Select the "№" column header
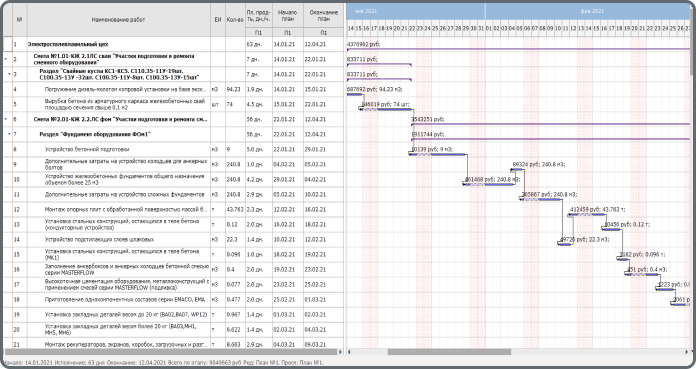This screenshot has width=696, height=369. [x=20, y=20]
